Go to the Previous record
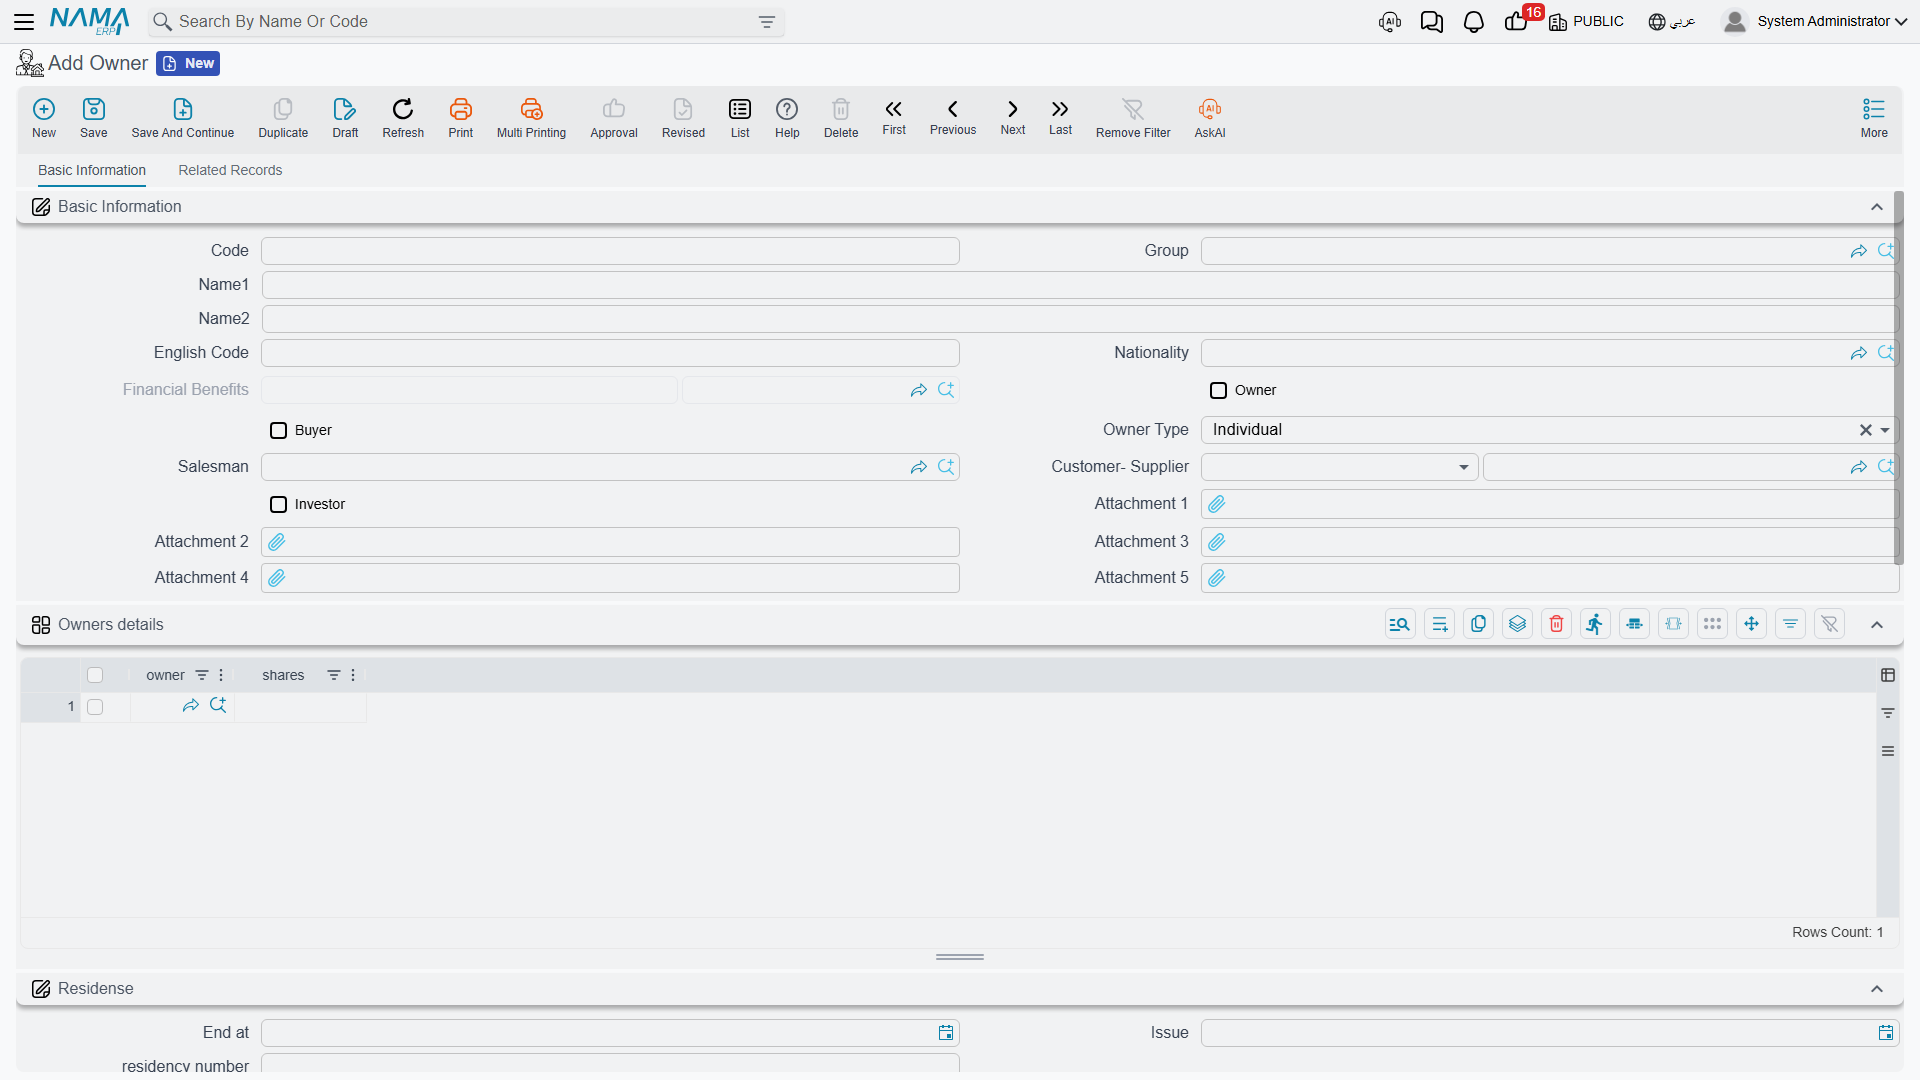Image resolution: width=1920 pixels, height=1080 pixels. tap(953, 117)
